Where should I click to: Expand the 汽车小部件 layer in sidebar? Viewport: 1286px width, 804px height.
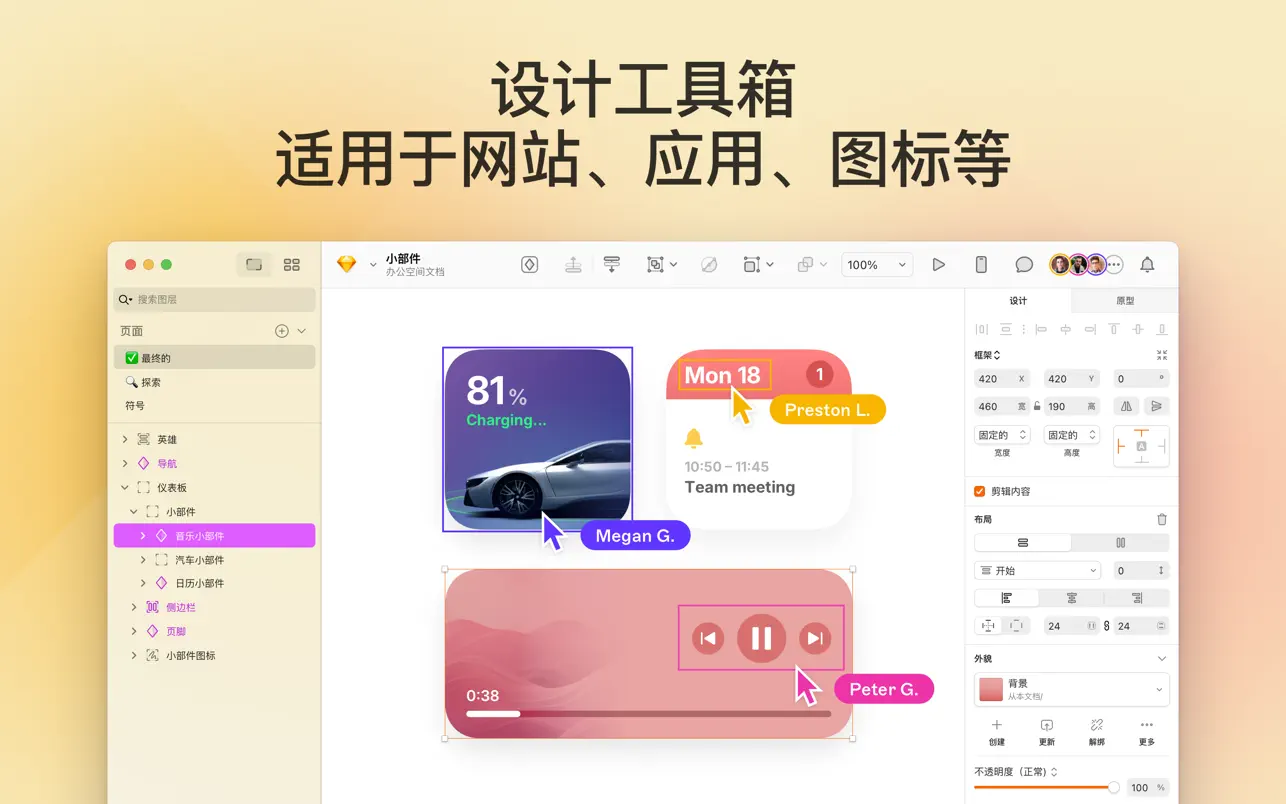pos(143,559)
